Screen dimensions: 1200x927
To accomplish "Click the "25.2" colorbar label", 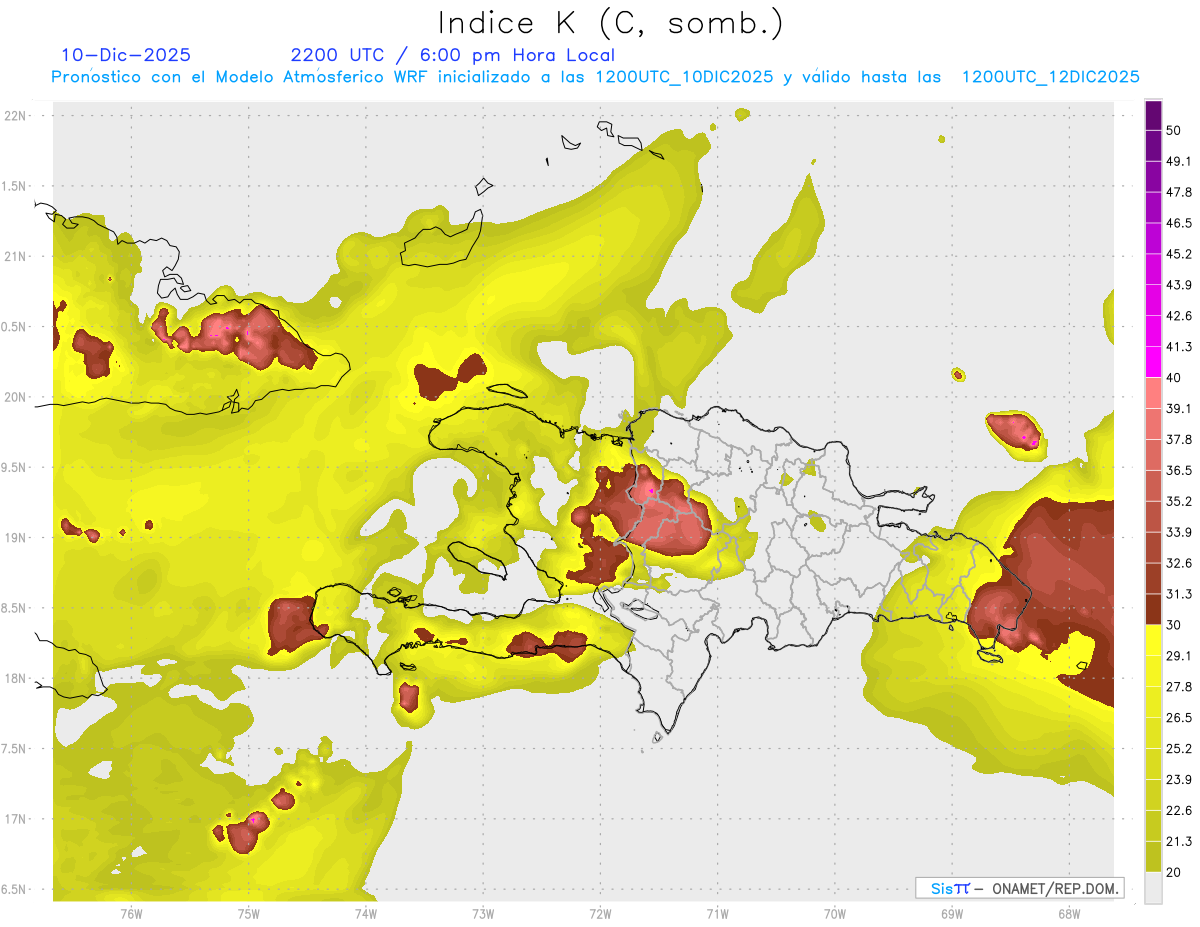I will click(1179, 749).
